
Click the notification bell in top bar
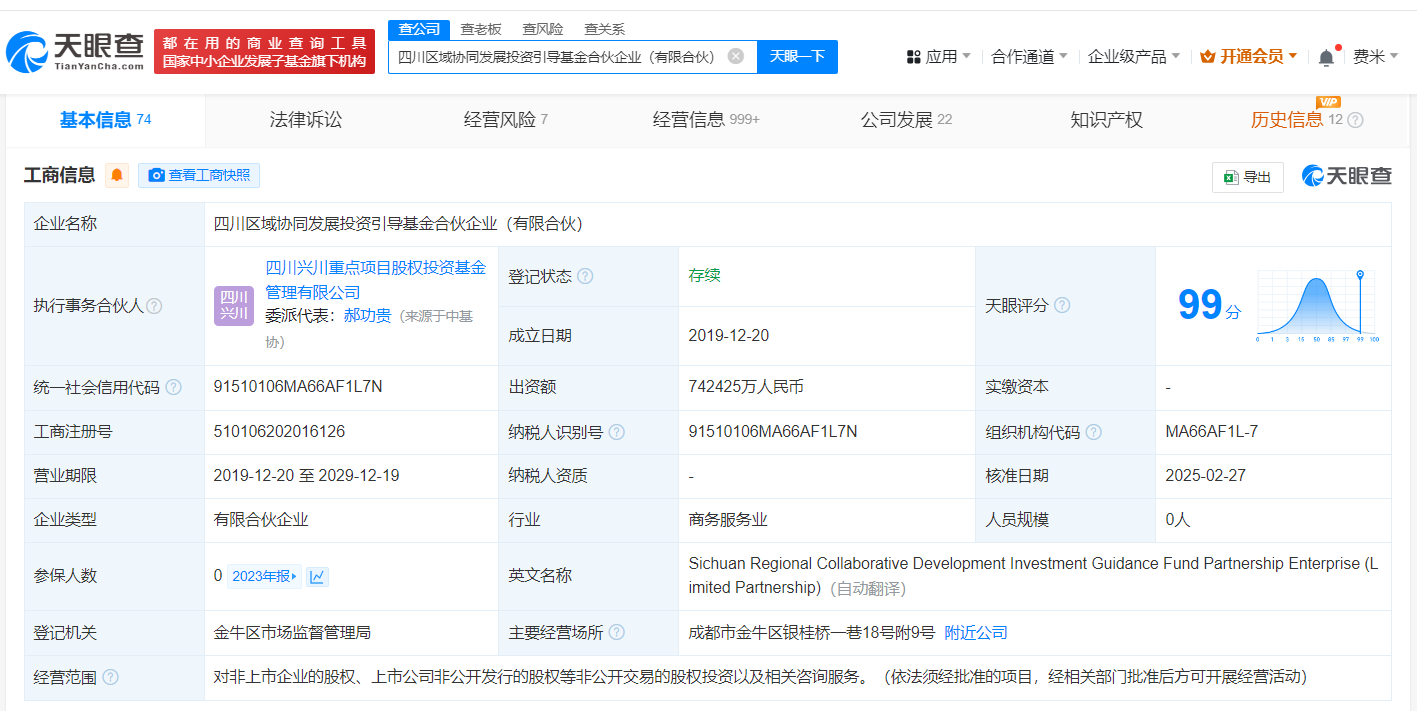click(1326, 57)
